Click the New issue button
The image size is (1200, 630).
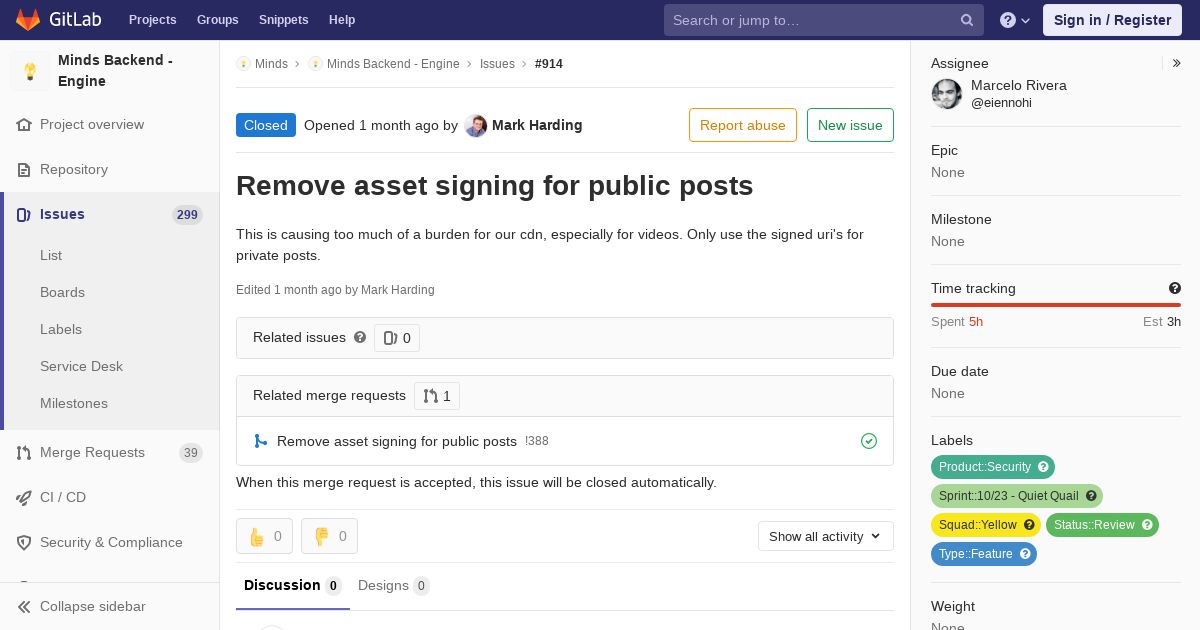click(850, 125)
